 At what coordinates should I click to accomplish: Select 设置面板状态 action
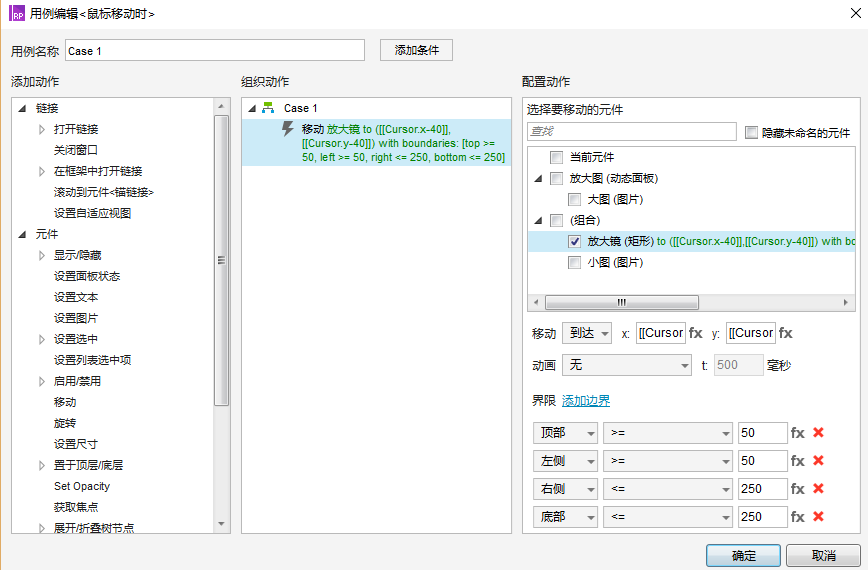coord(87,276)
